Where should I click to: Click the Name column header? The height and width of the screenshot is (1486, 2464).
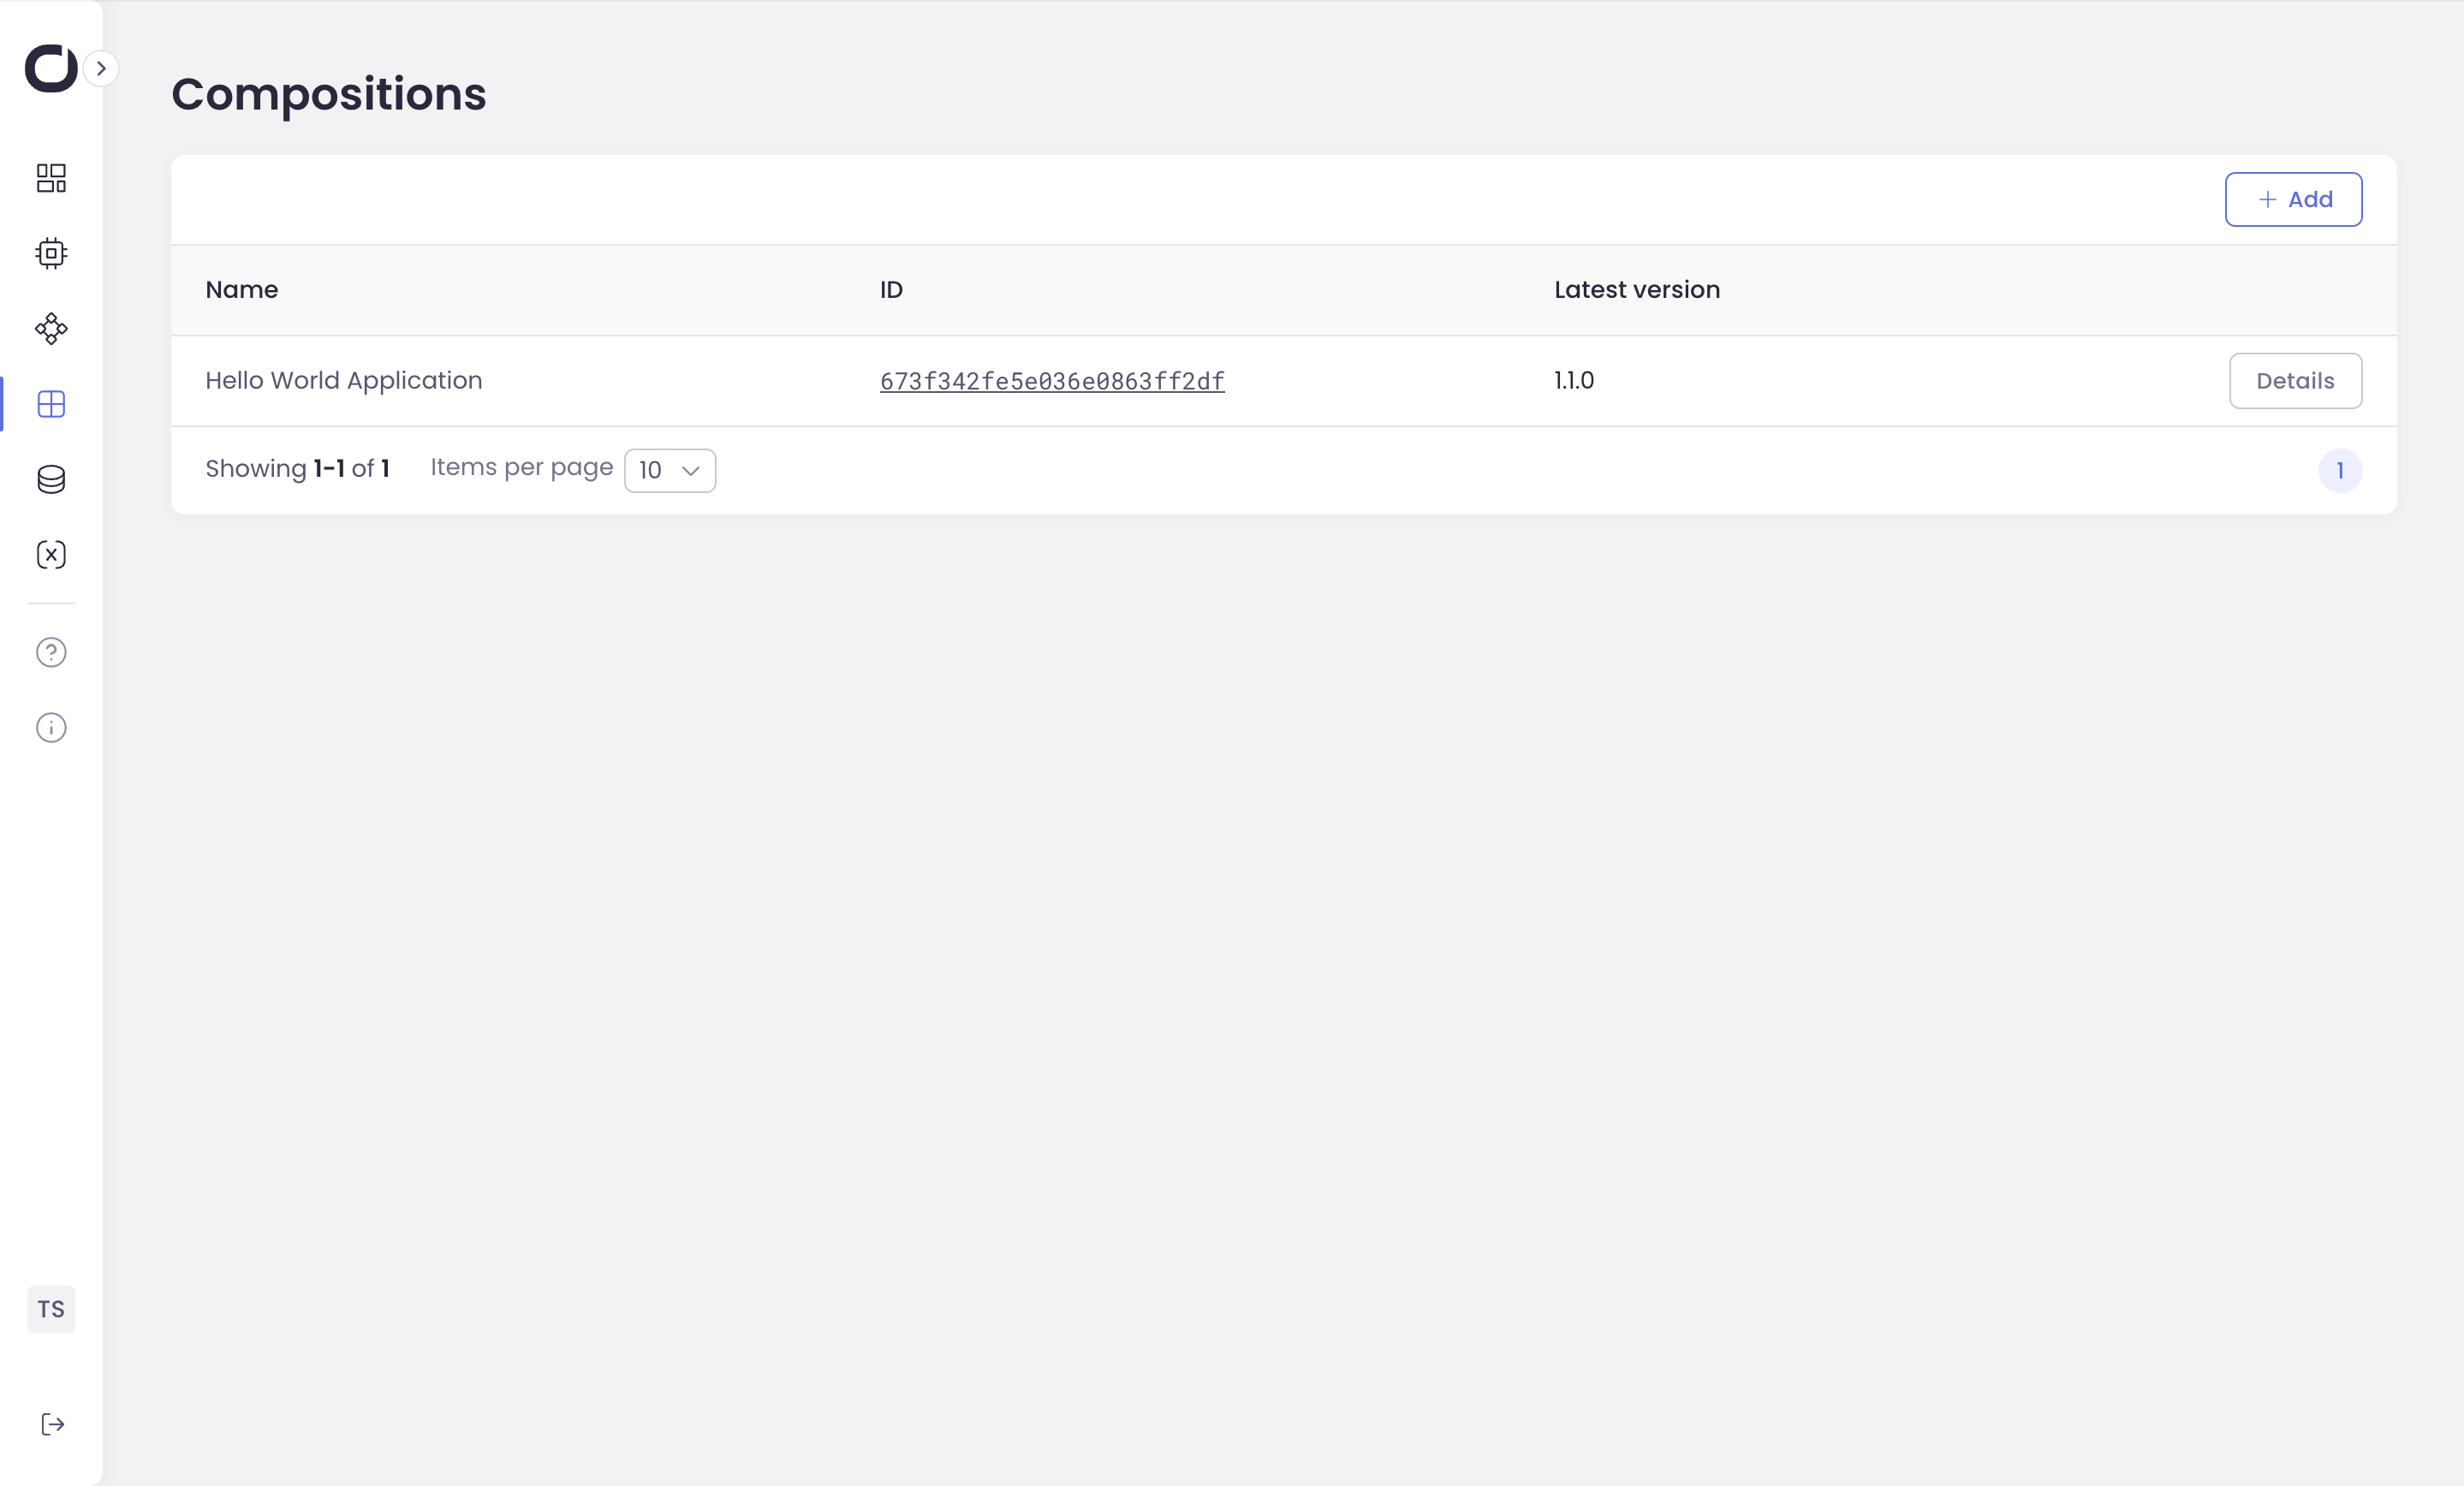[x=242, y=290]
